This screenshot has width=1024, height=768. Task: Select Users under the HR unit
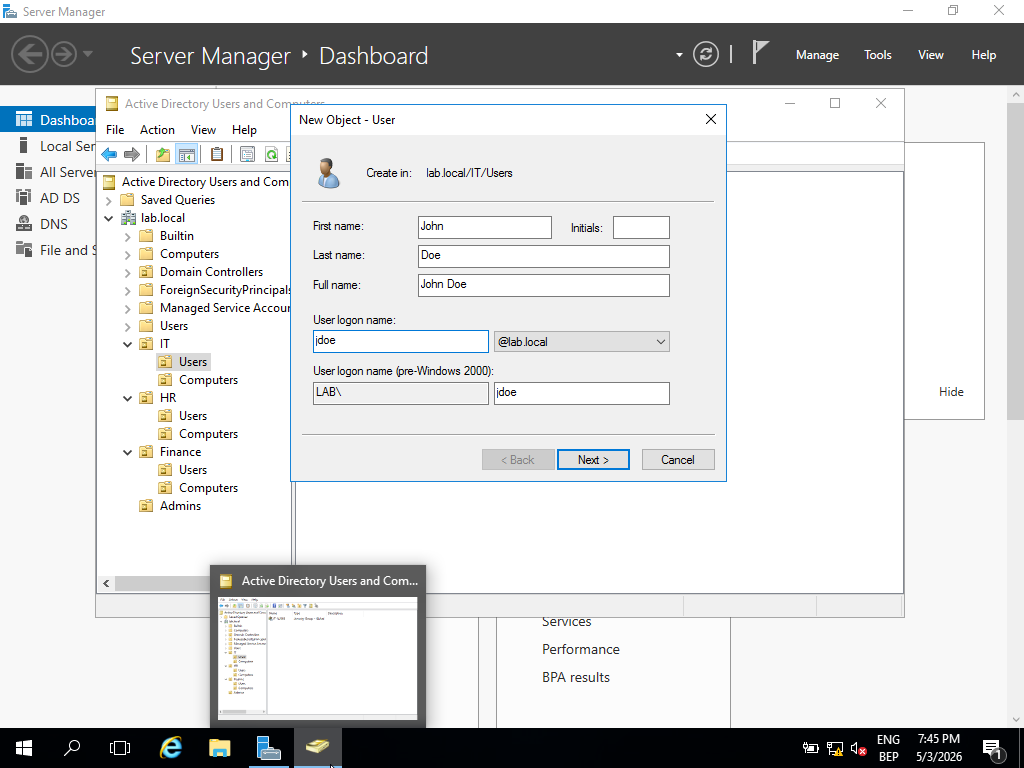(x=193, y=416)
